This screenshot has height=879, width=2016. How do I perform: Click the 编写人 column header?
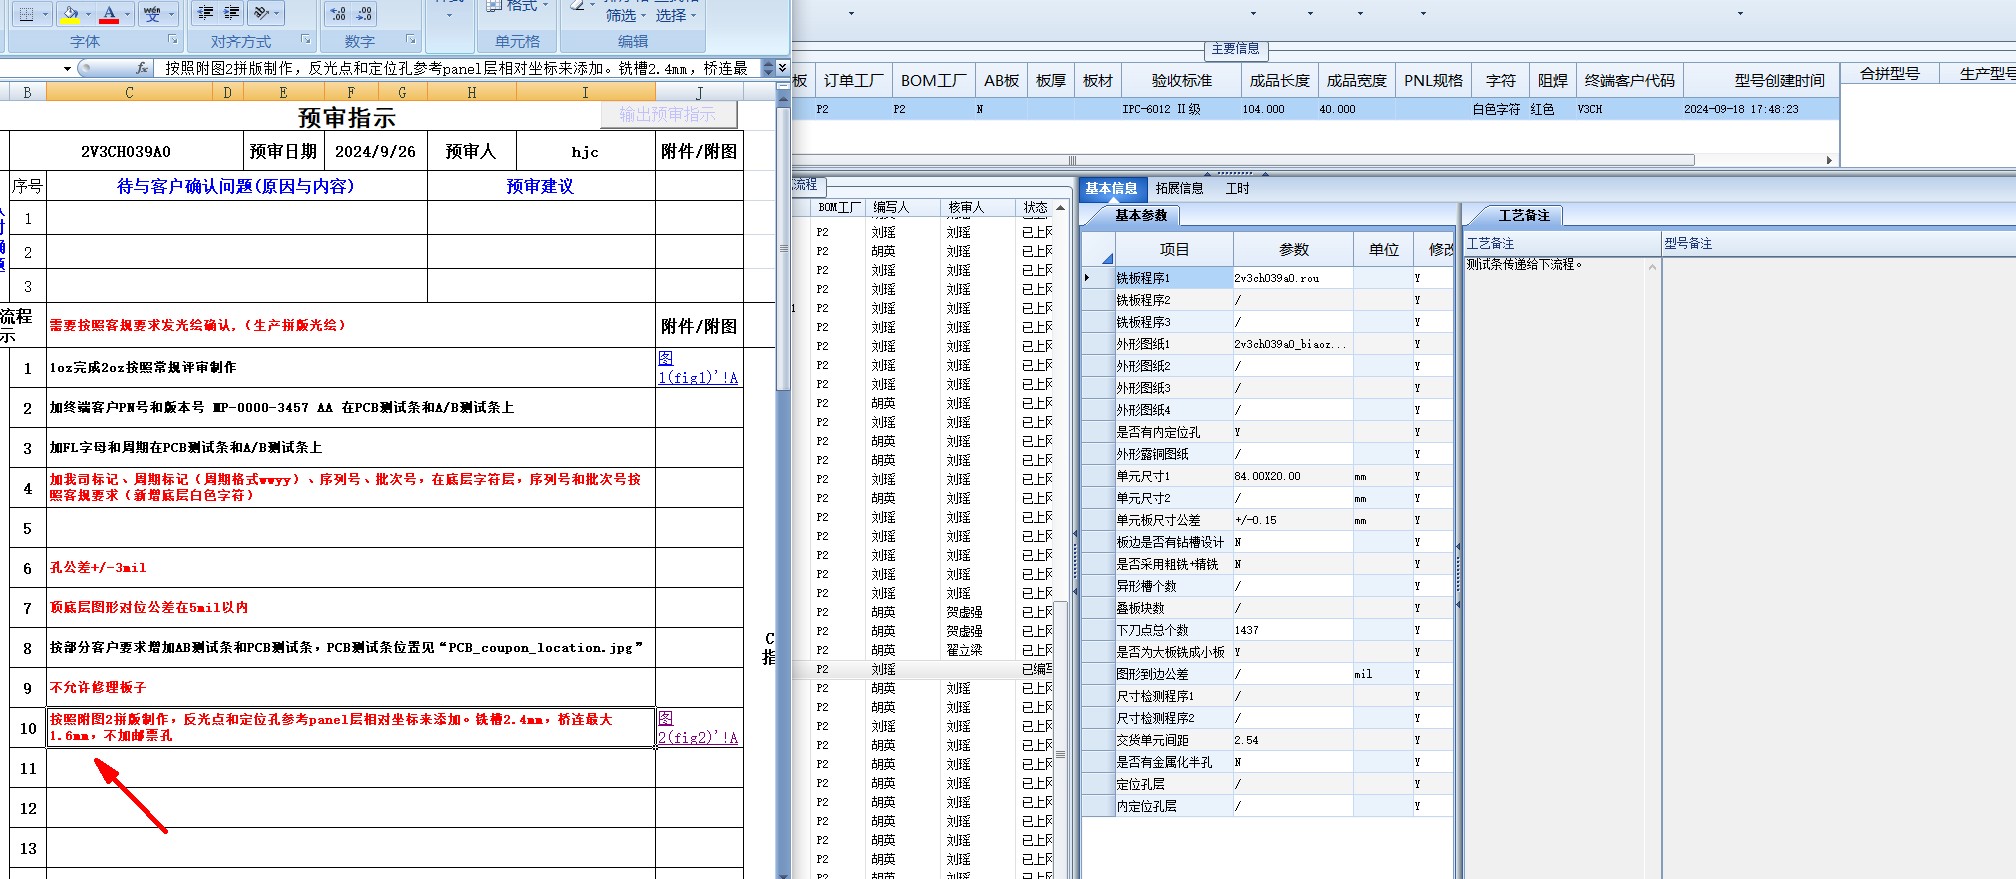tap(902, 208)
